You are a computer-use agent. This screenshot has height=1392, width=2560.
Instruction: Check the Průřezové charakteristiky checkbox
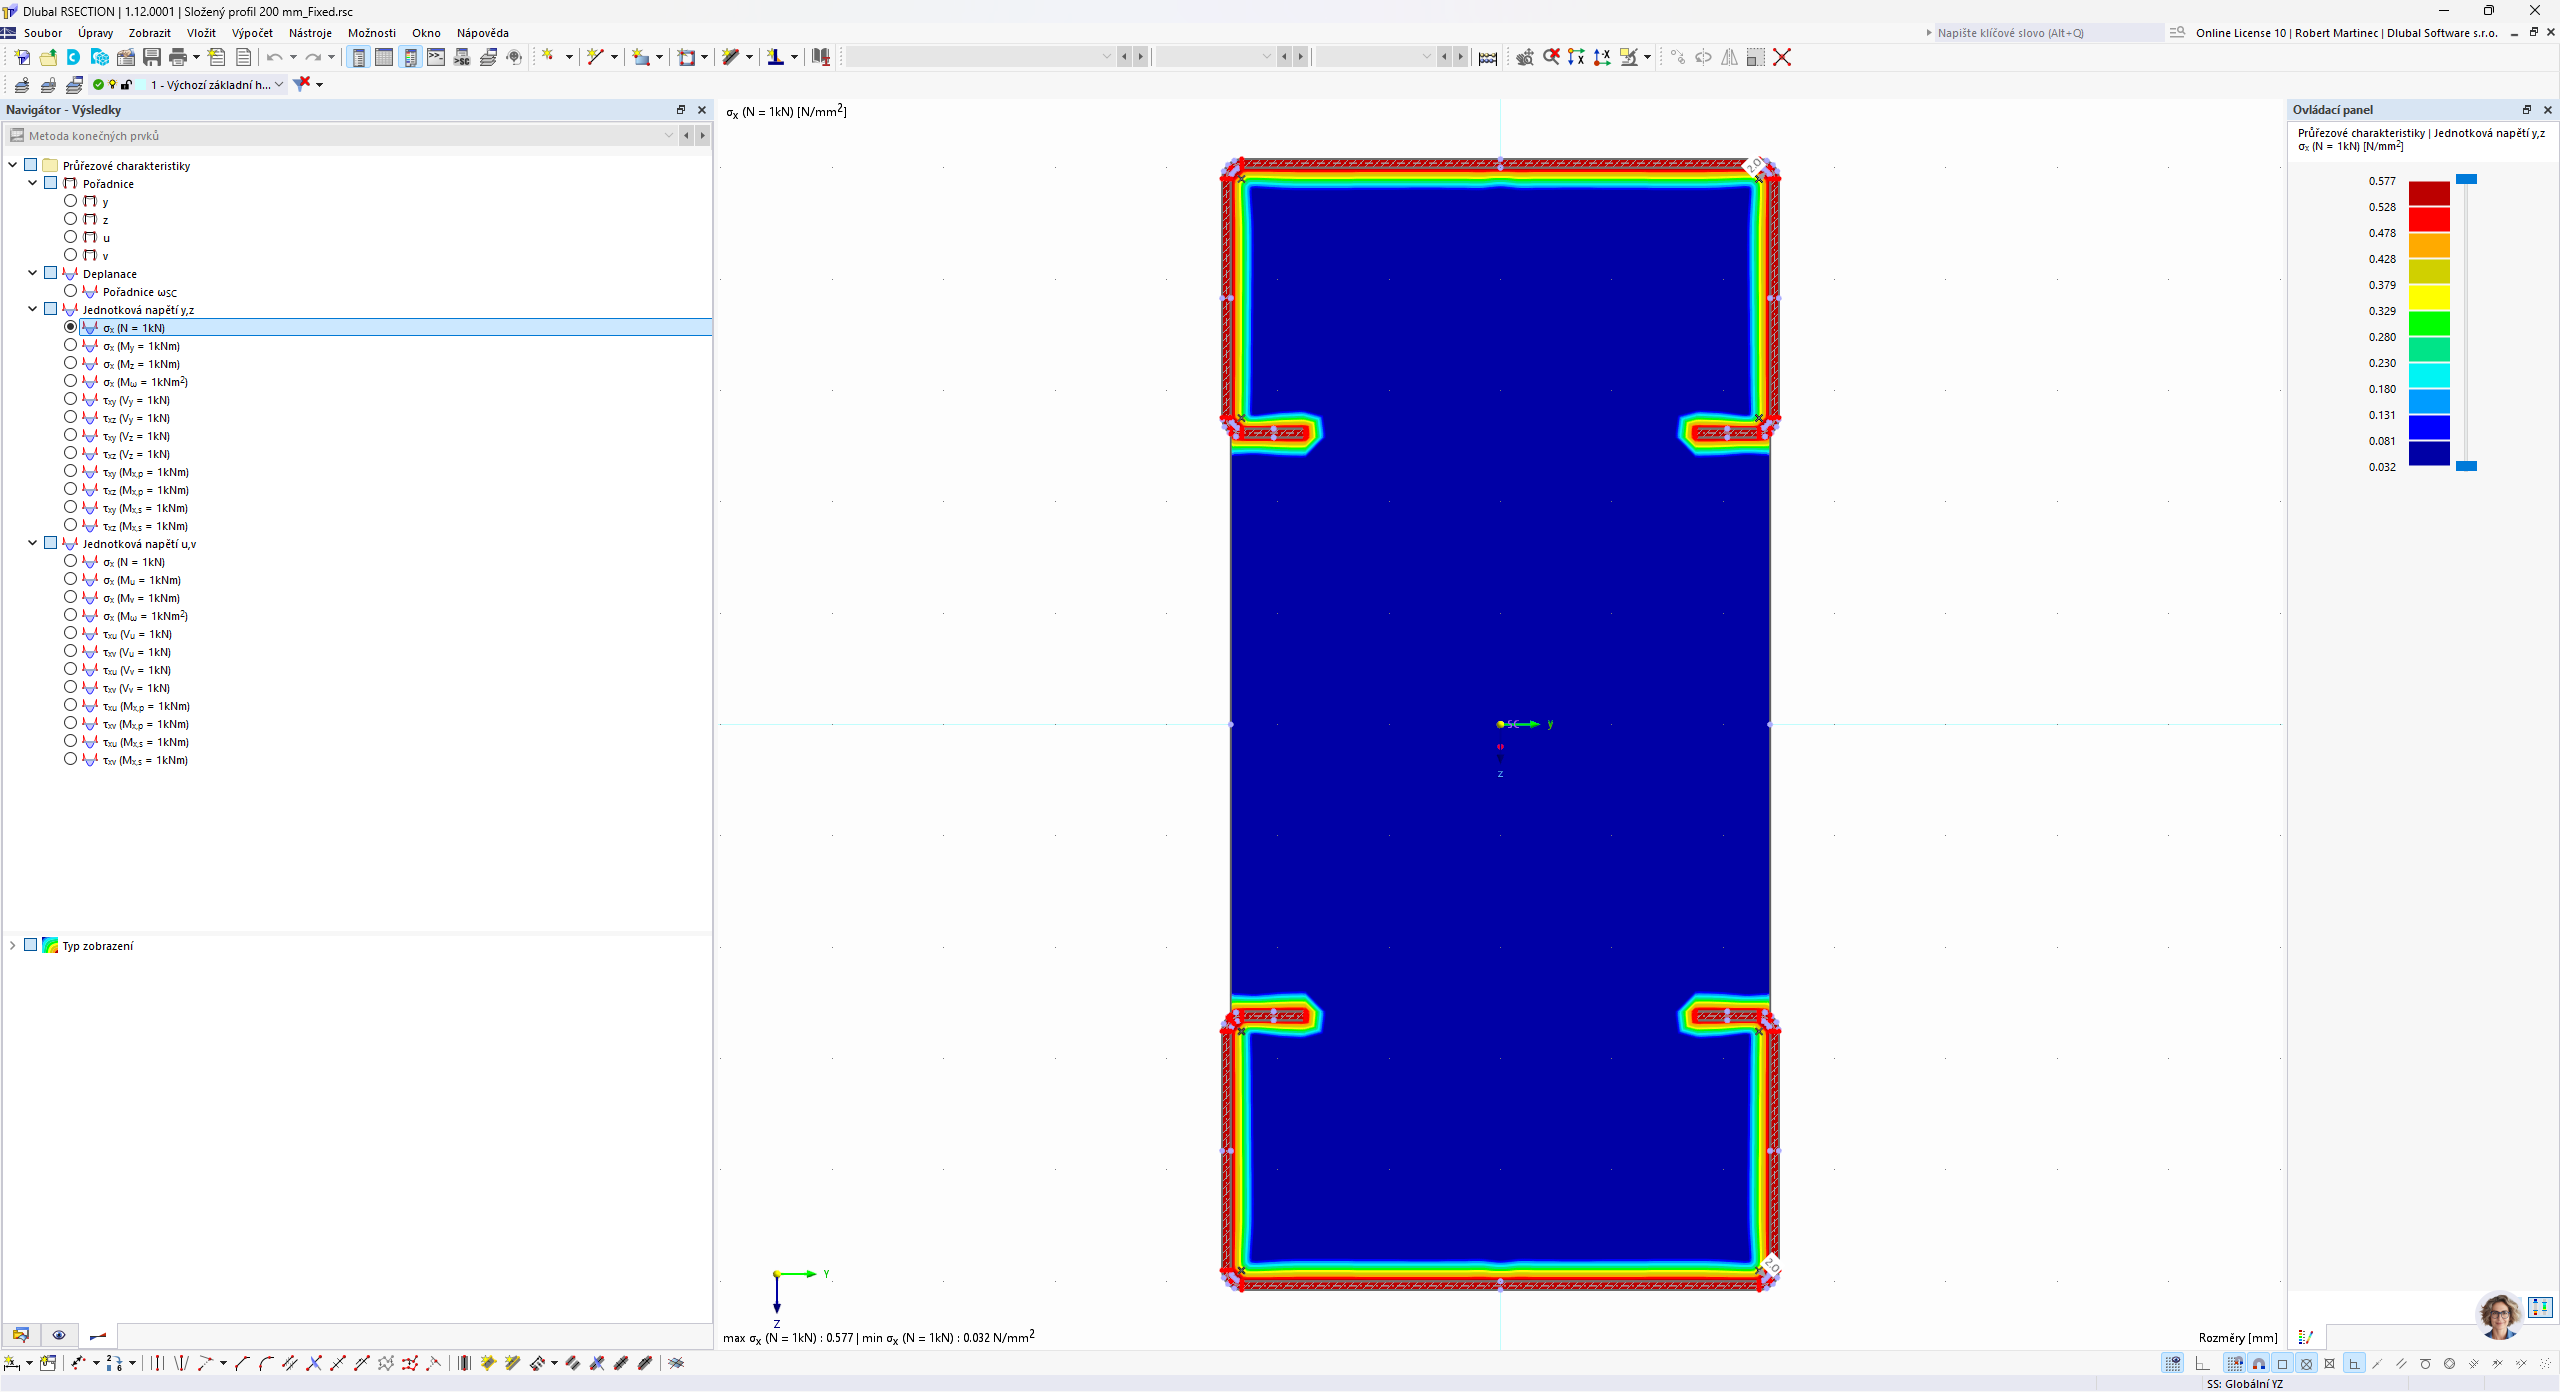point(31,165)
